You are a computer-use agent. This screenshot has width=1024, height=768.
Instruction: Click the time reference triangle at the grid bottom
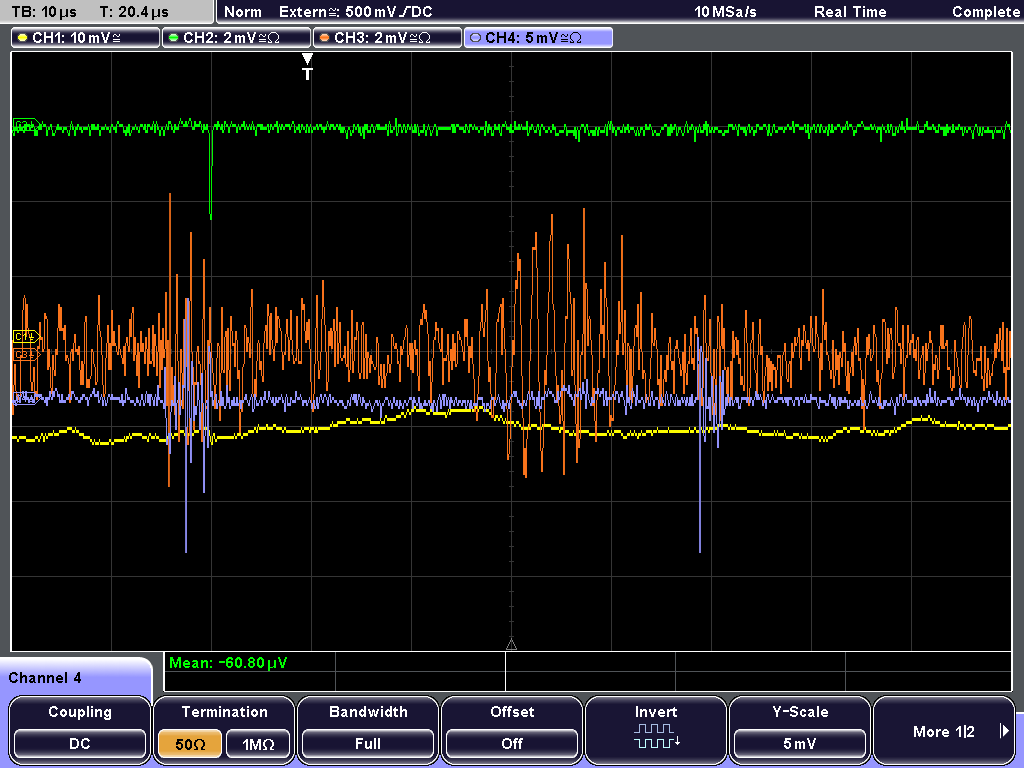511,645
